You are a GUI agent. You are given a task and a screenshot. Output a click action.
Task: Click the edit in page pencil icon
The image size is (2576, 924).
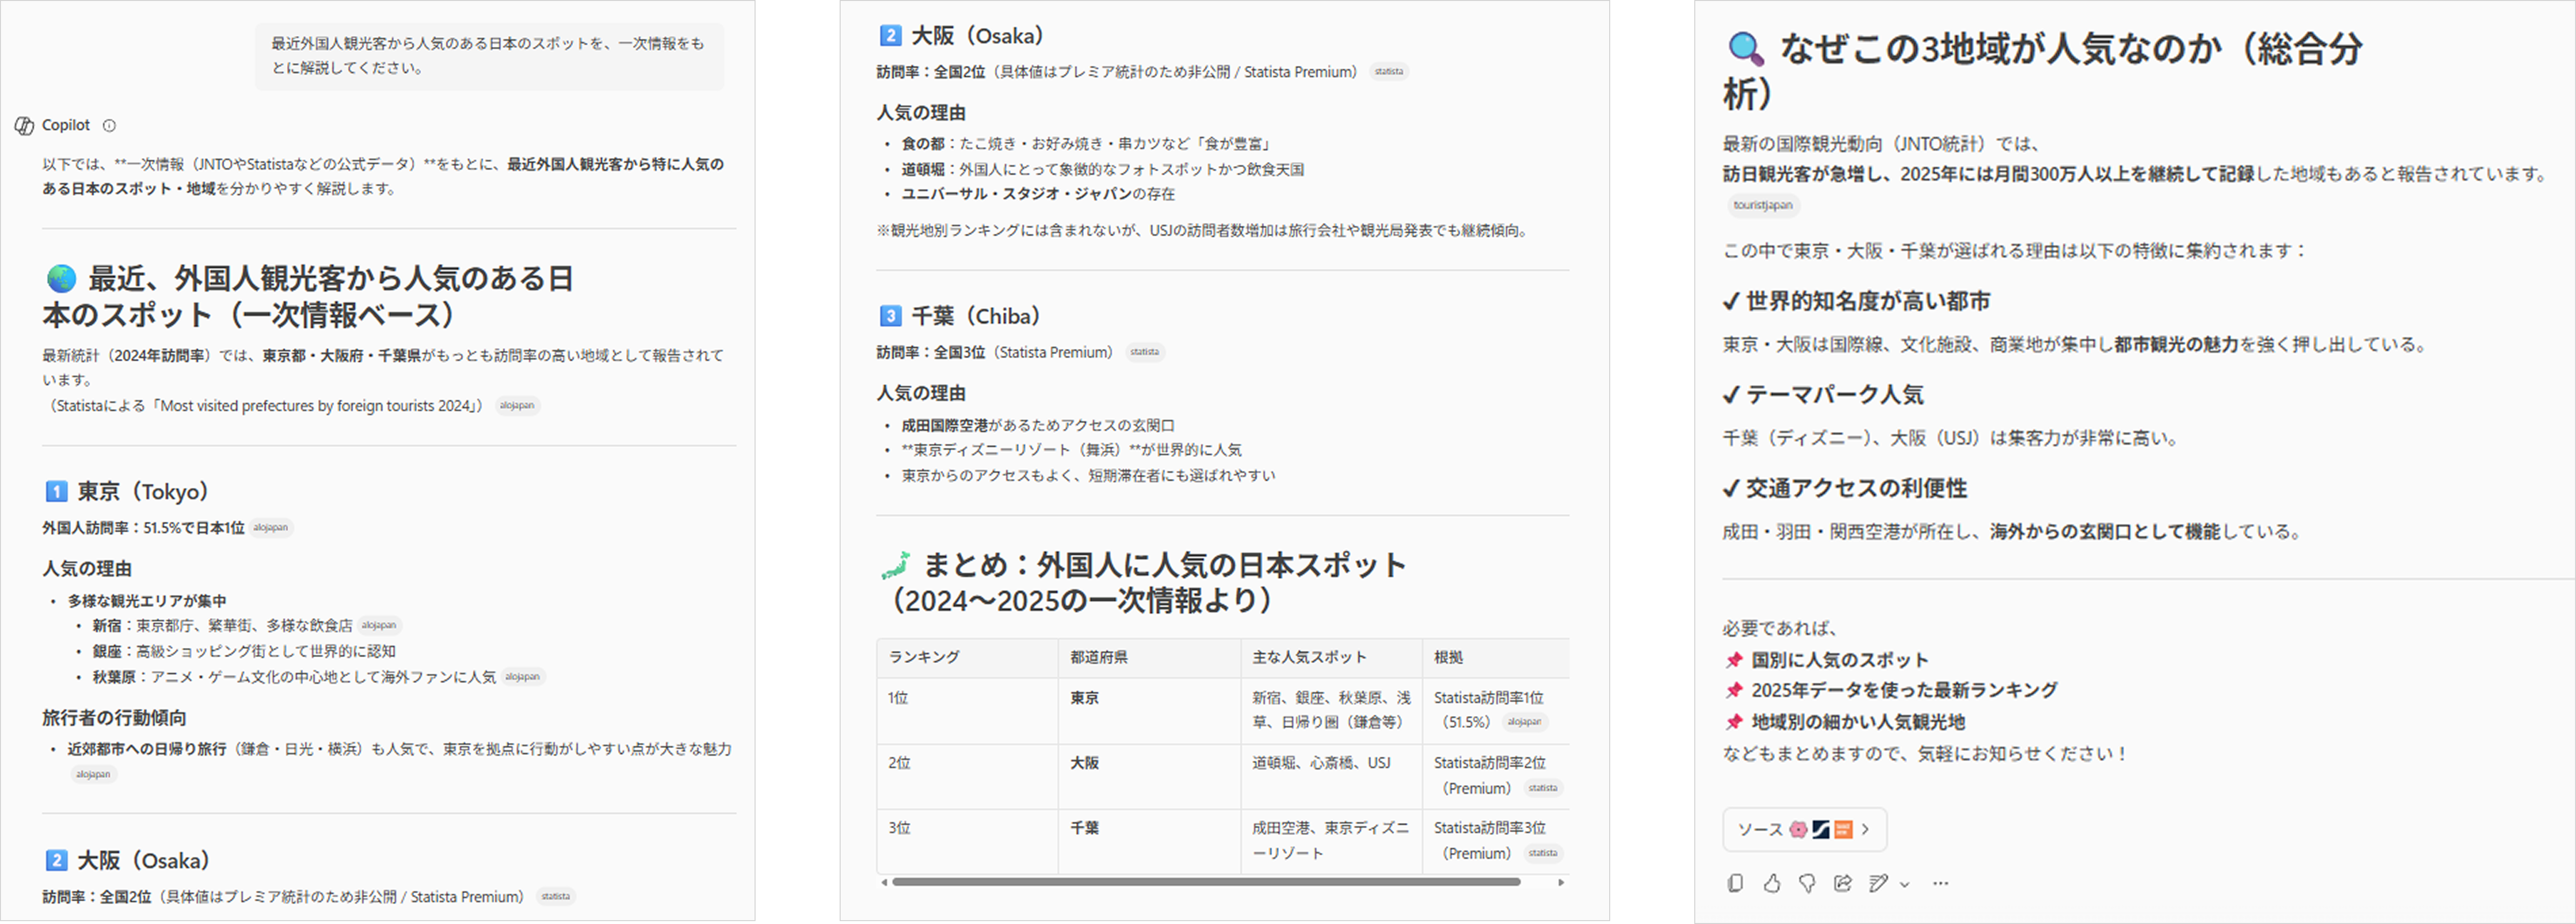[x=1879, y=883]
